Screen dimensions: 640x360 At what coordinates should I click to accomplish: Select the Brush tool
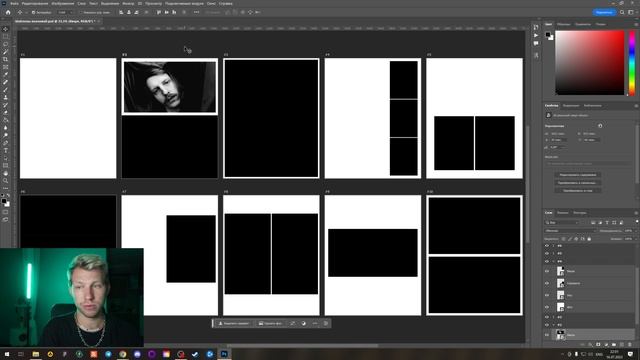5,90
